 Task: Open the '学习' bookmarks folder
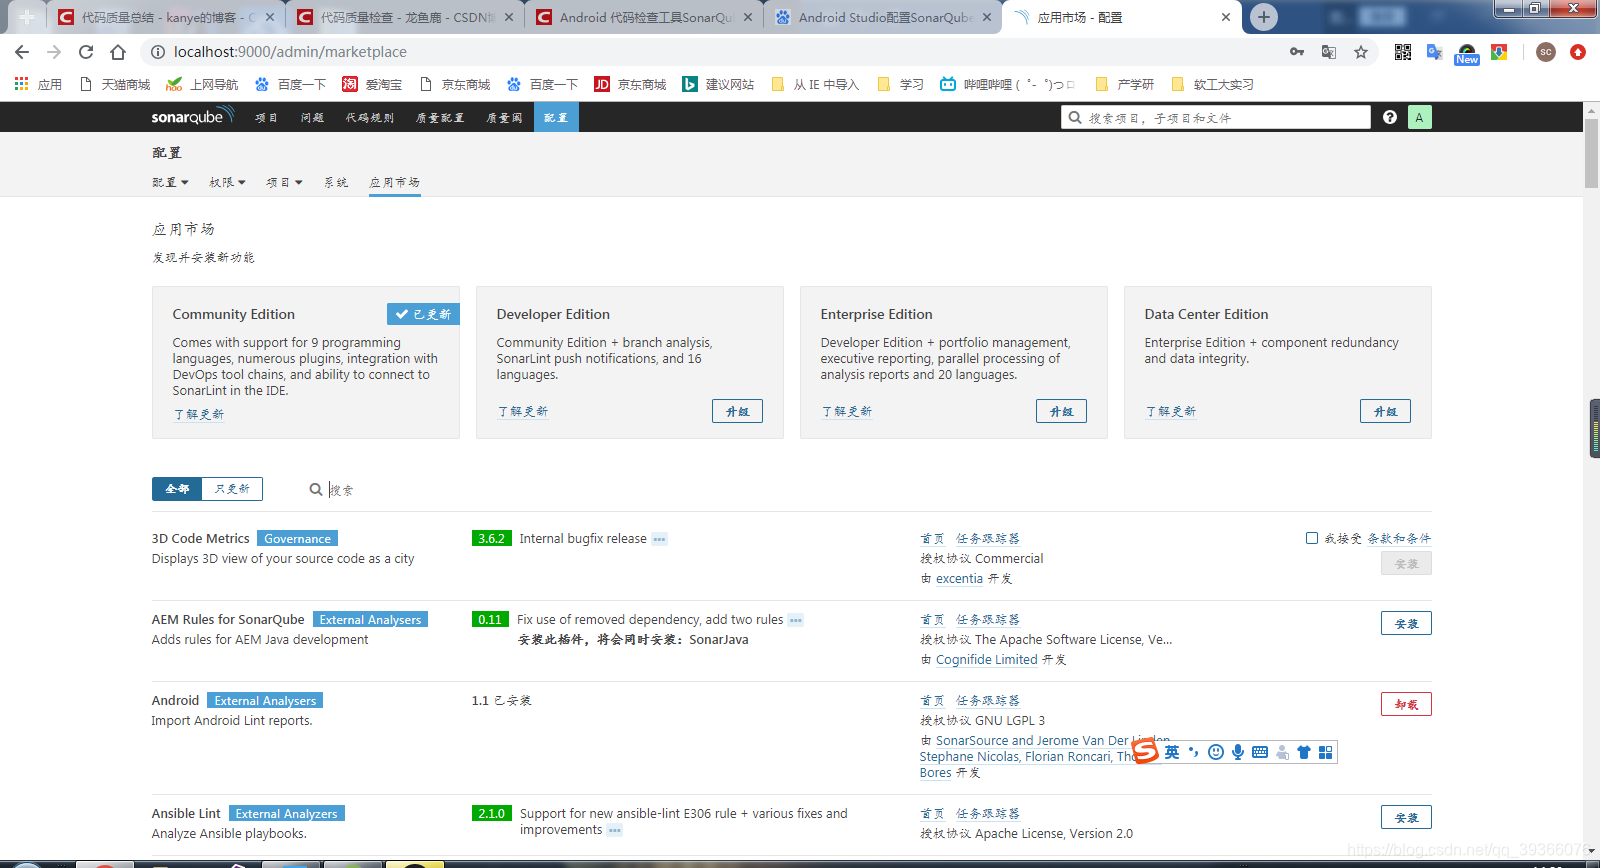click(x=900, y=84)
